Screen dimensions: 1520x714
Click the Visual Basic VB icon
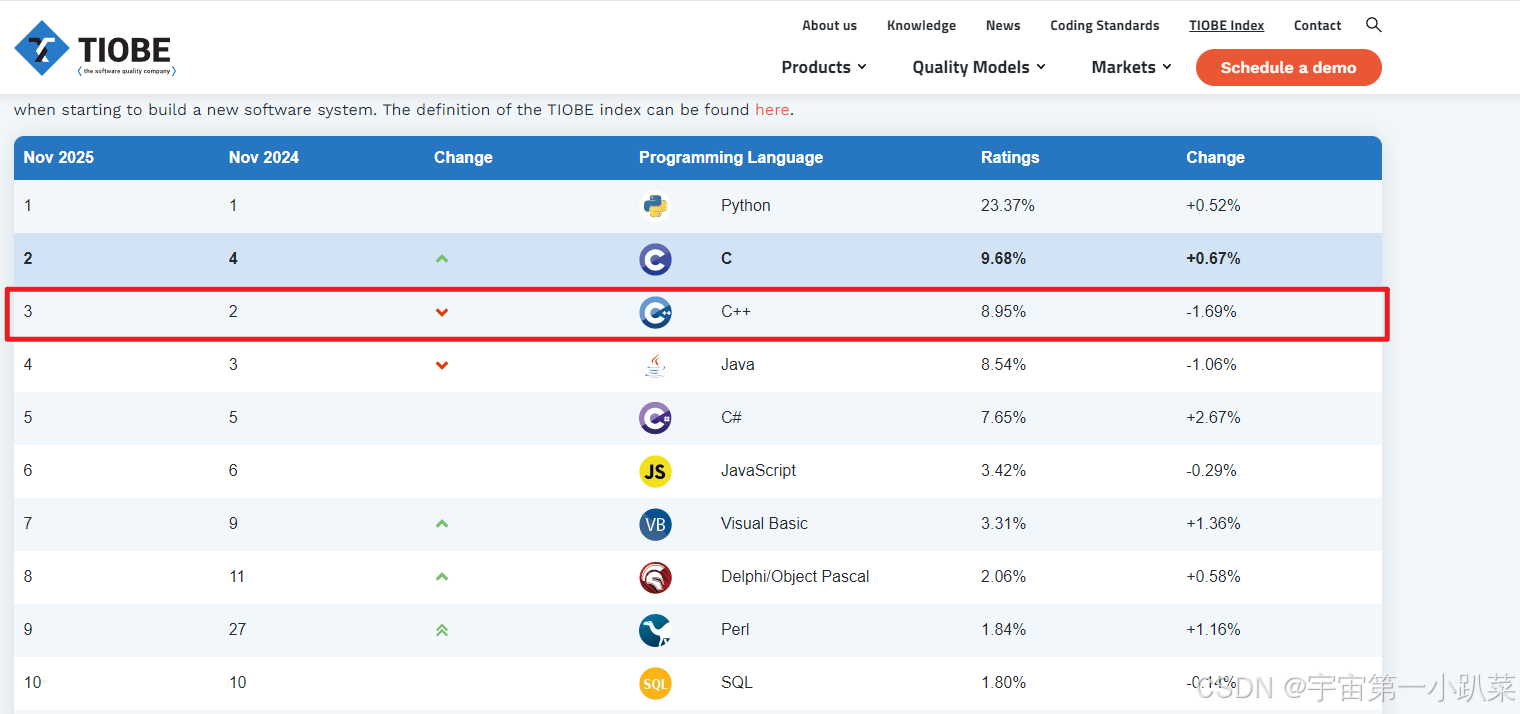point(655,524)
